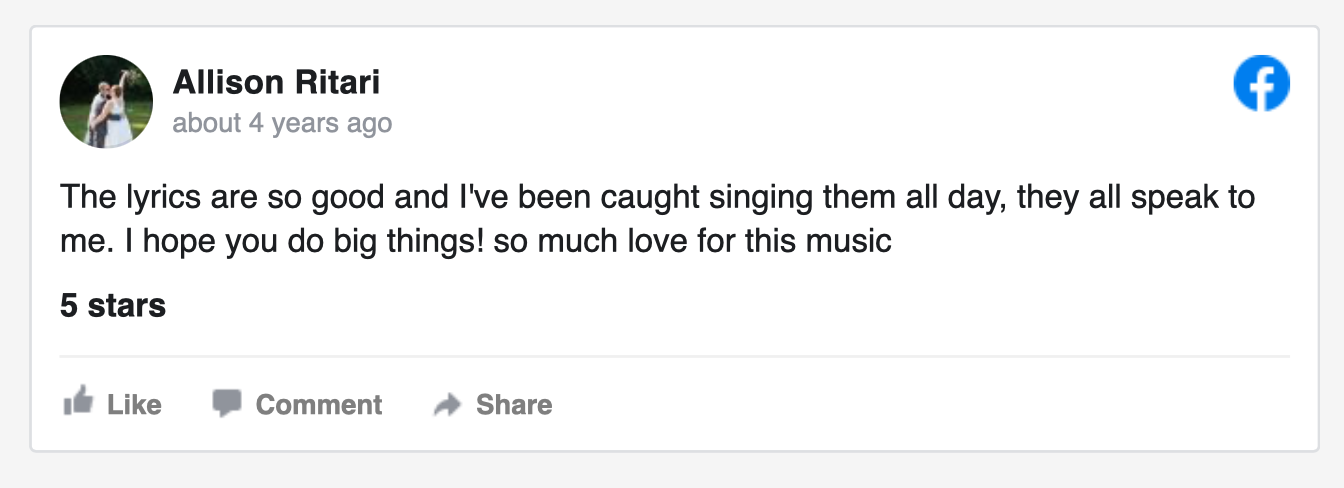Click the '5 stars' rating text
The height and width of the screenshot is (488, 1344).
(x=112, y=306)
